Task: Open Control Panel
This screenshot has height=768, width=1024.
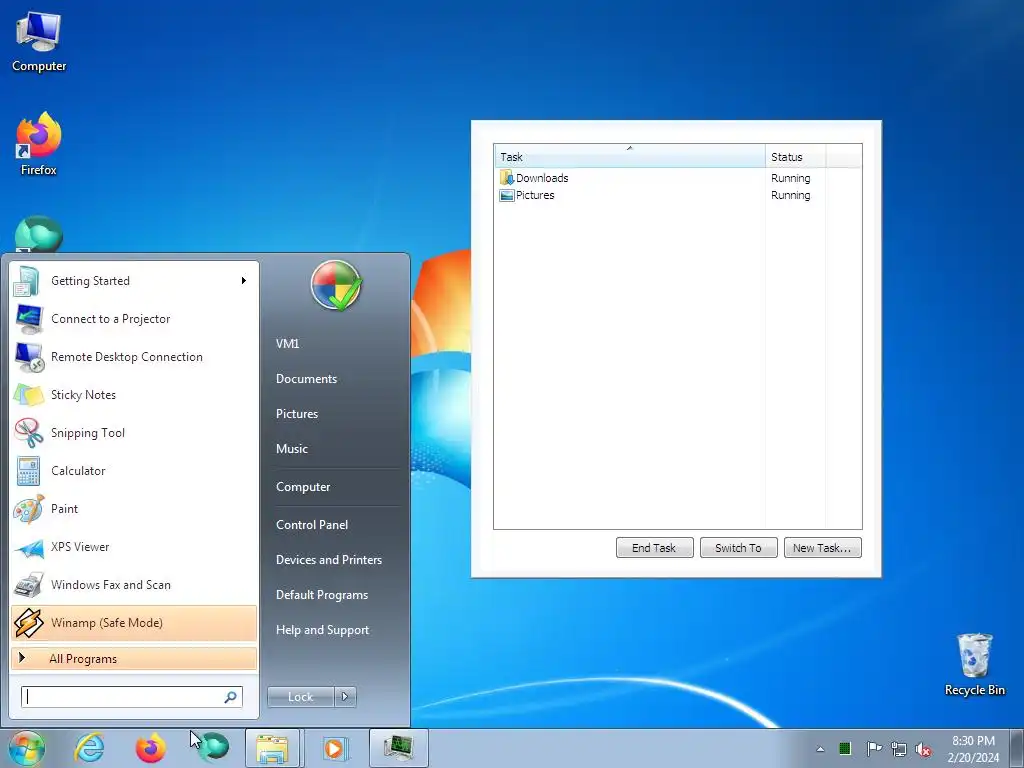Action: [312, 525]
